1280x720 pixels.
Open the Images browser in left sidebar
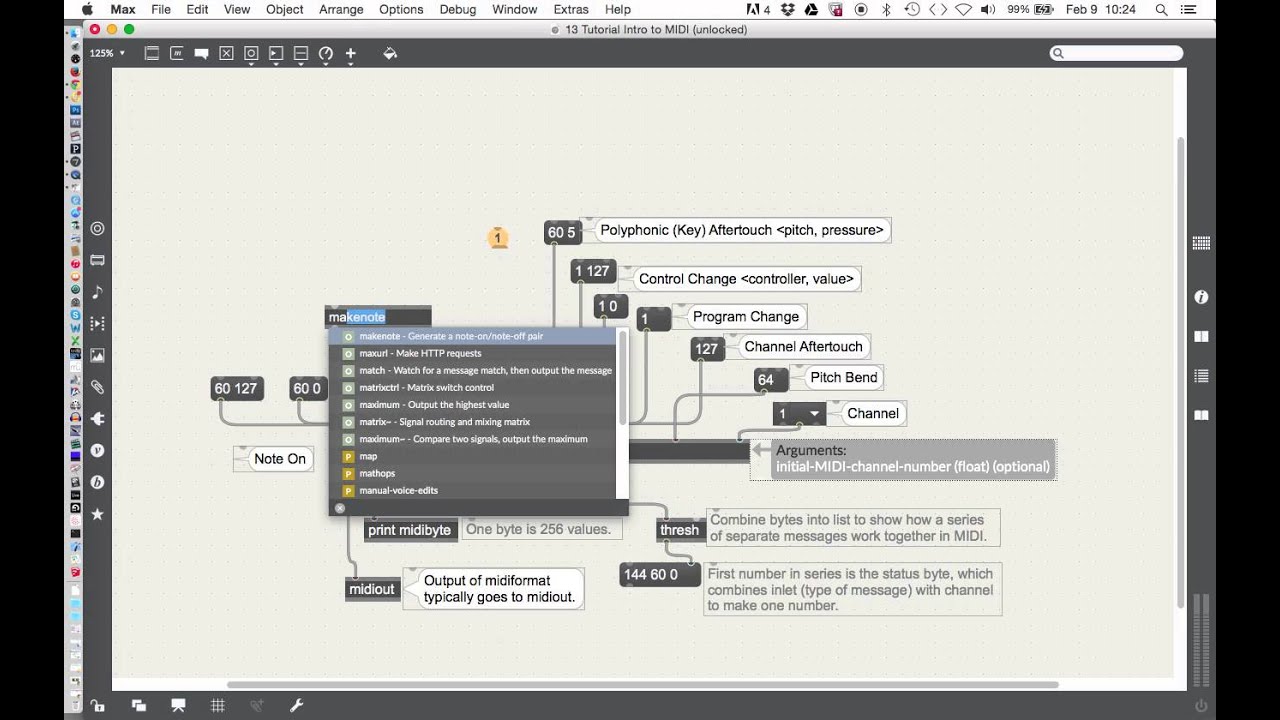tap(97, 355)
